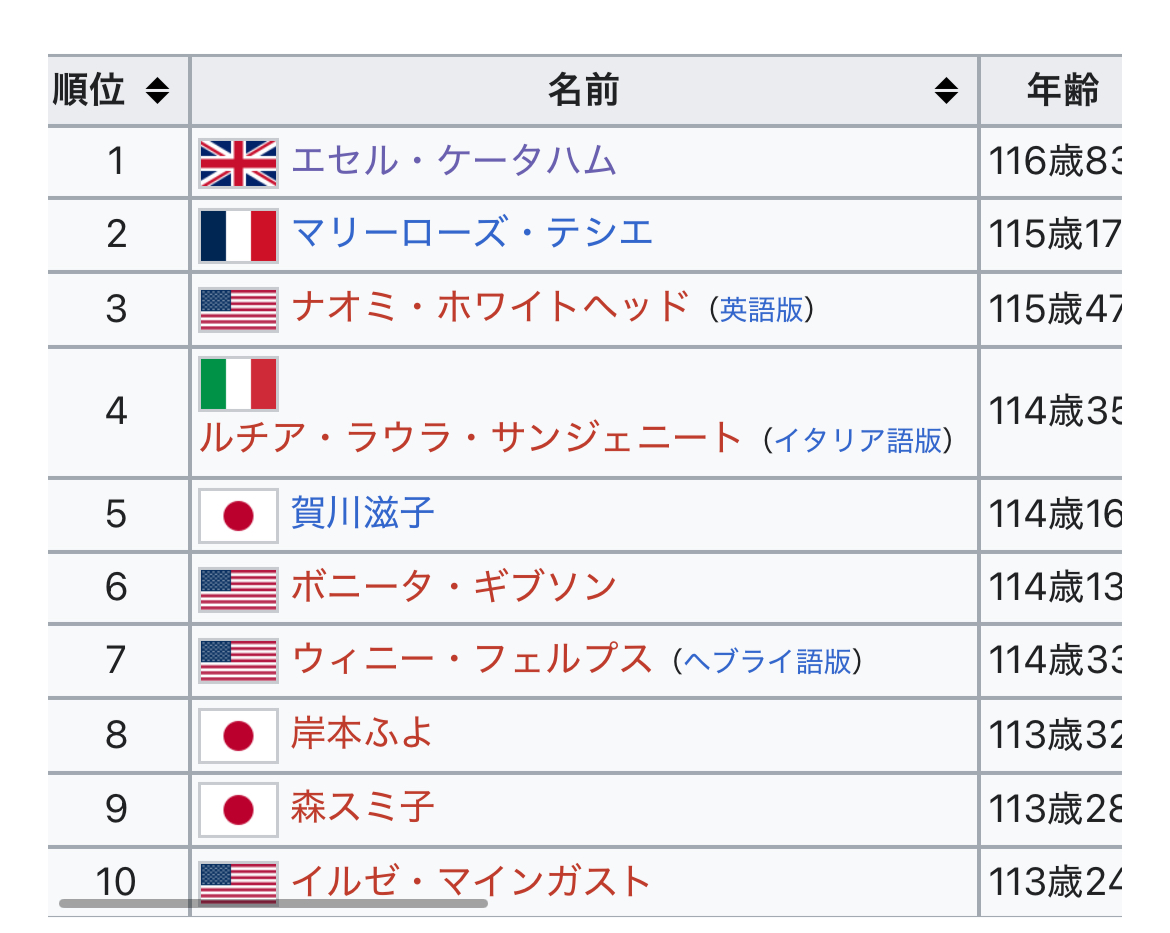This screenshot has height=933, width=1170.
Task: Sort table by 順位 column arrows
Action: [x=157, y=92]
